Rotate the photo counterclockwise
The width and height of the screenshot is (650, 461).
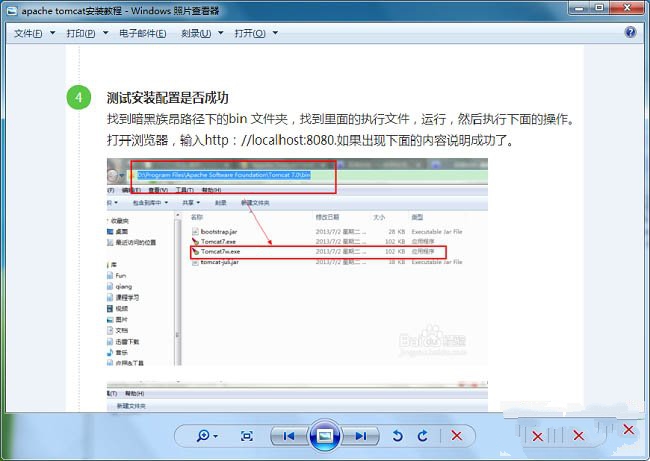[397, 436]
